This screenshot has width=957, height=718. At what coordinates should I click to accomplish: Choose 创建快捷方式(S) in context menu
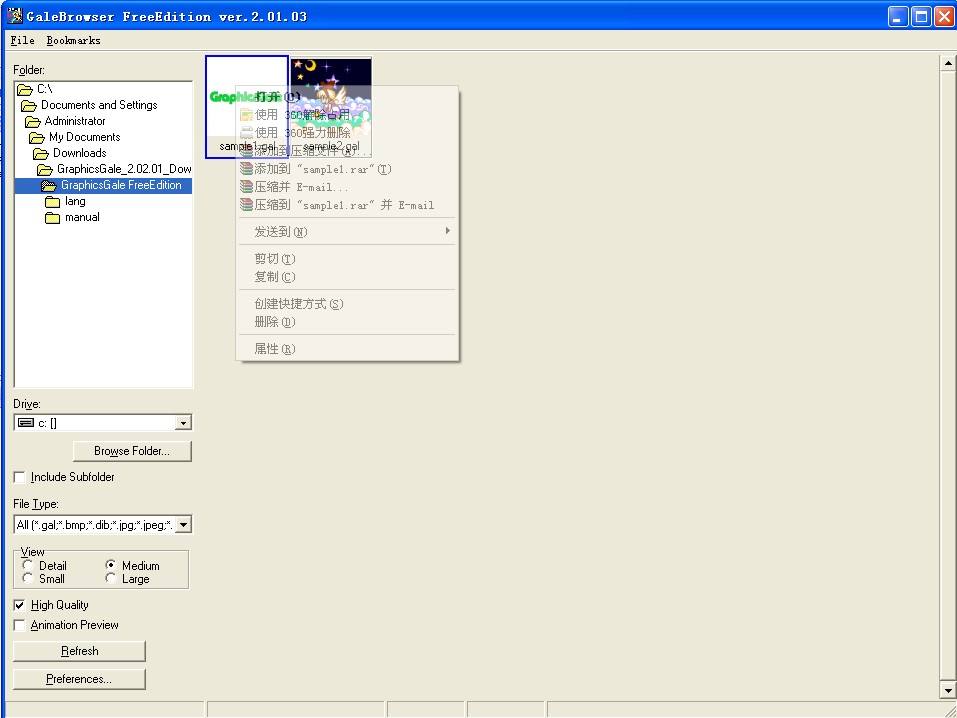tap(347, 304)
